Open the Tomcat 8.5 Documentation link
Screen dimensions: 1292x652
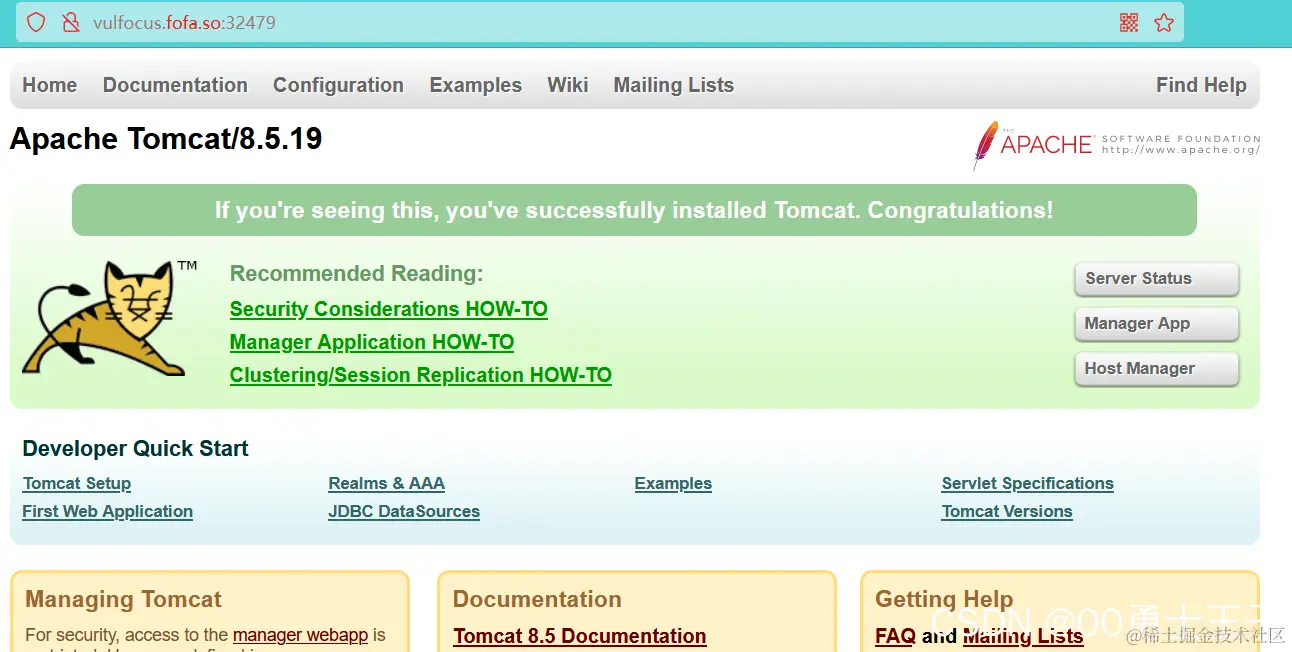(x=580, y=636)
